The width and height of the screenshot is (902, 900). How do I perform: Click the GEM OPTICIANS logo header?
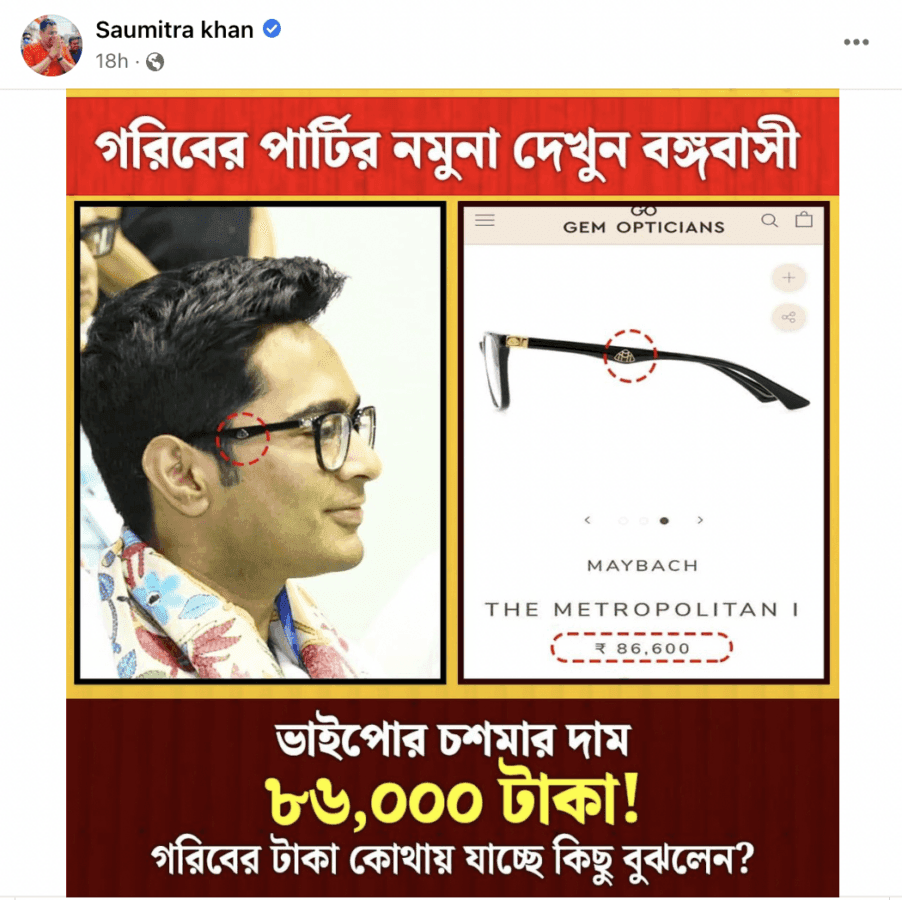pos(644,221)
